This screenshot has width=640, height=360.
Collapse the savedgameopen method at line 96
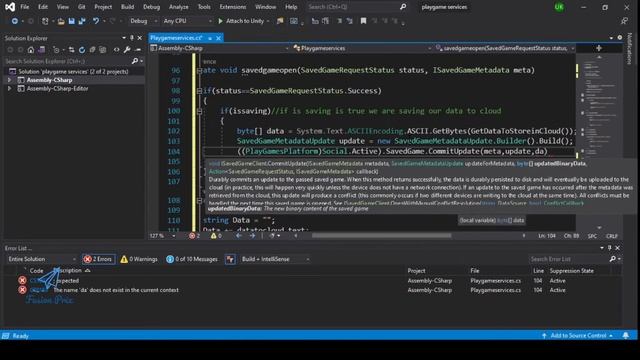coord(199,70)
